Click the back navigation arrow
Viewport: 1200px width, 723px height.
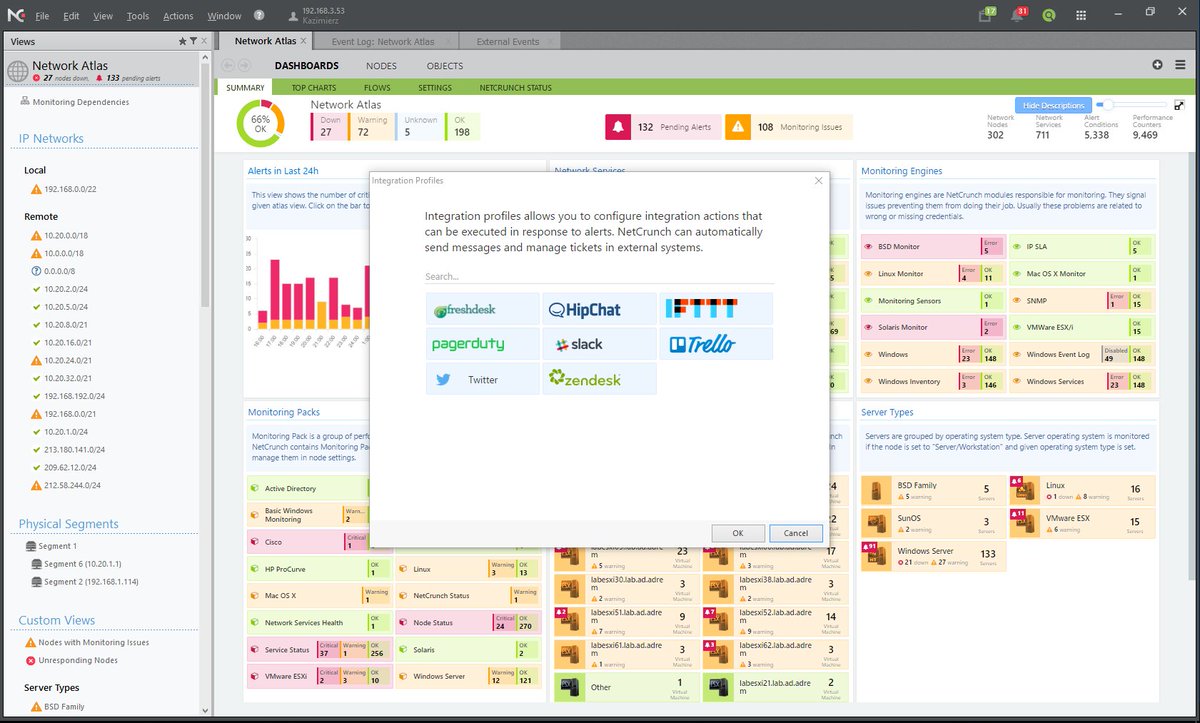click(230, 66)
